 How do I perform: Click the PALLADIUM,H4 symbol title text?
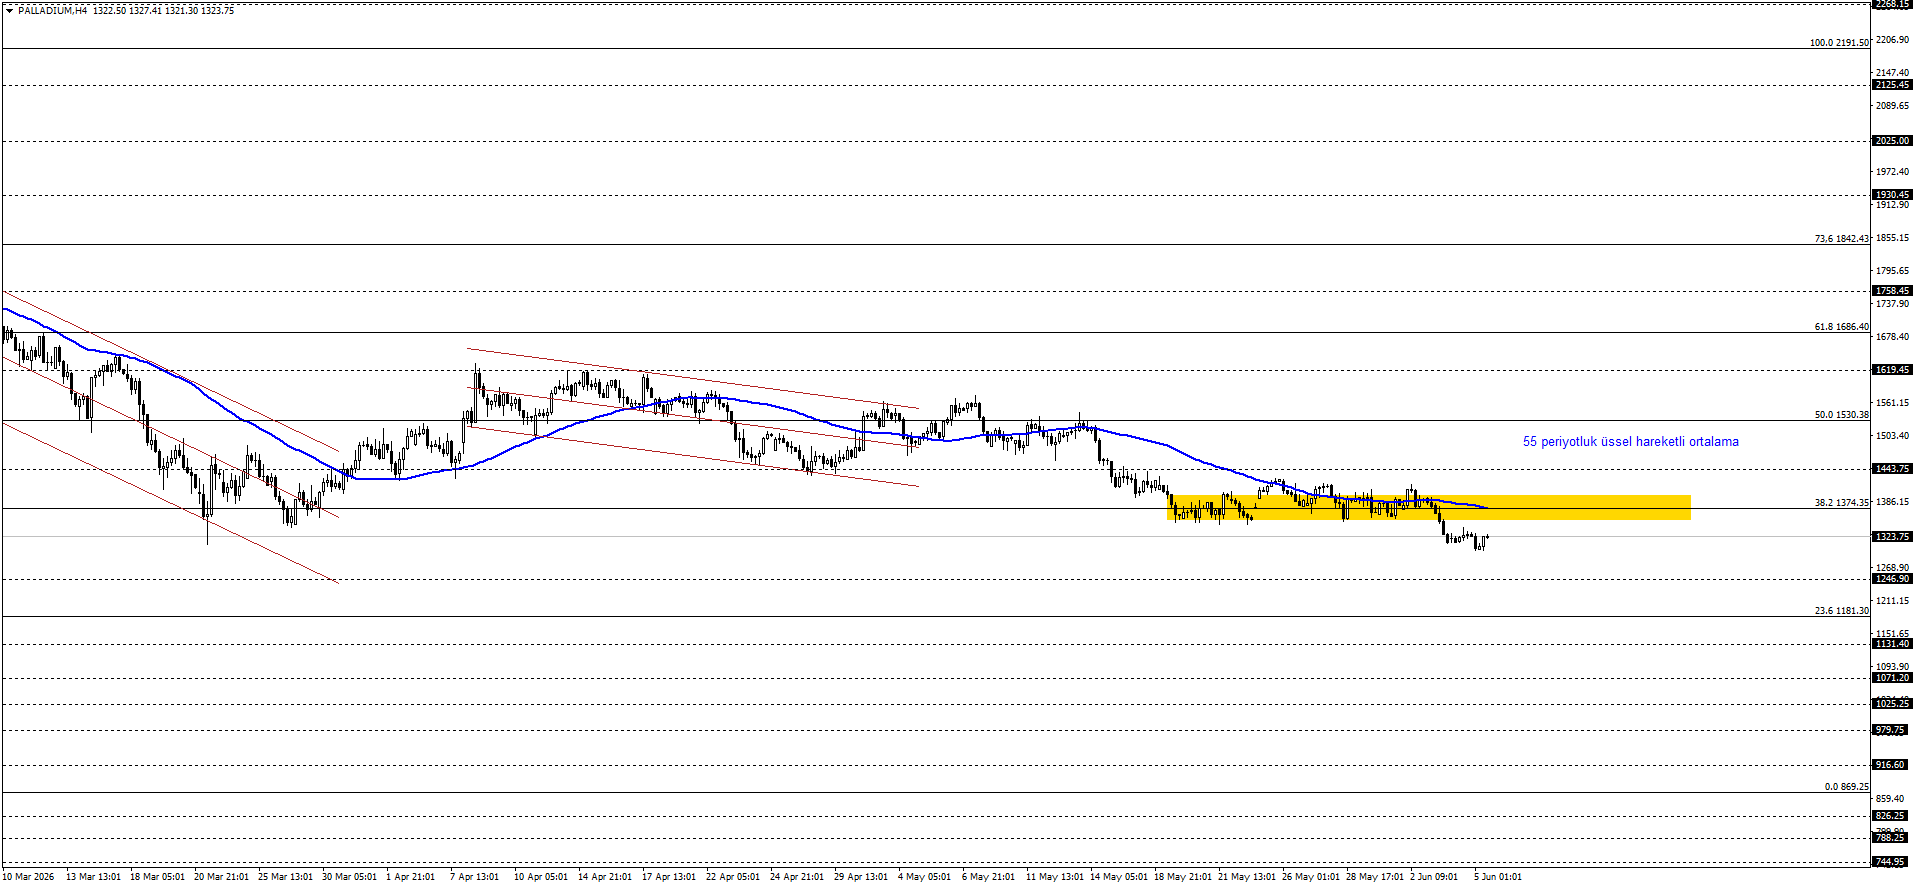coord(52,10)
